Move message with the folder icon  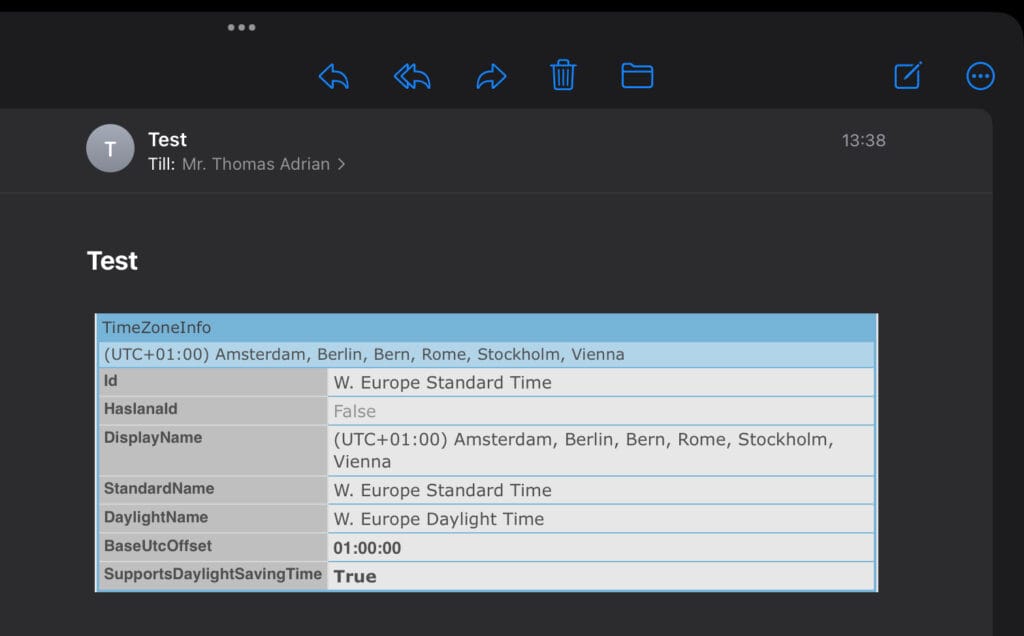tap(637, 75)
